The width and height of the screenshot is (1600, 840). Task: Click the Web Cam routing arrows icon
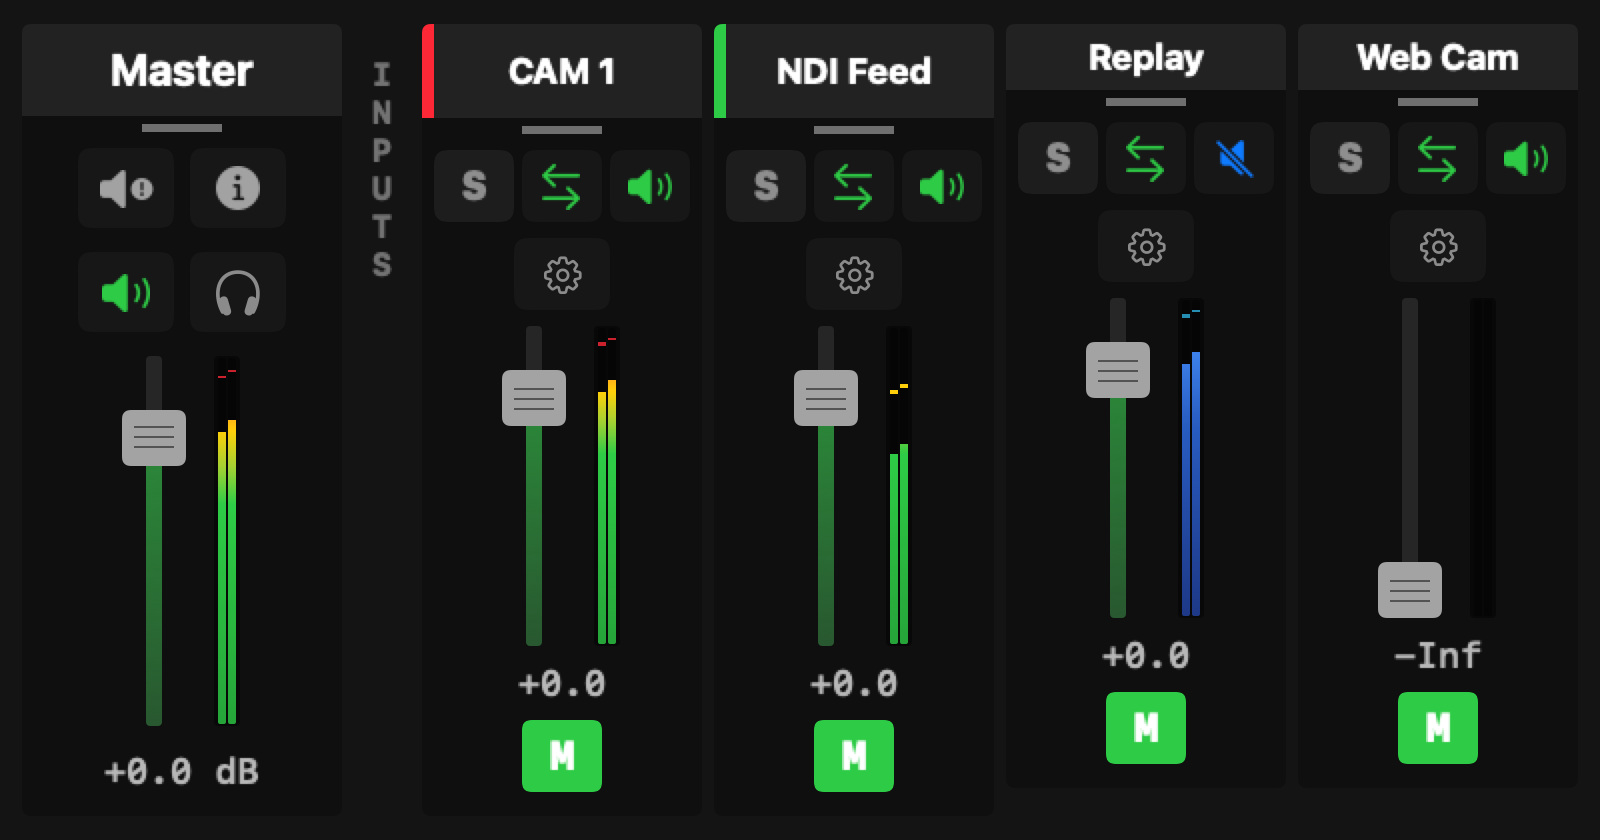click(x=1438, y=158)
